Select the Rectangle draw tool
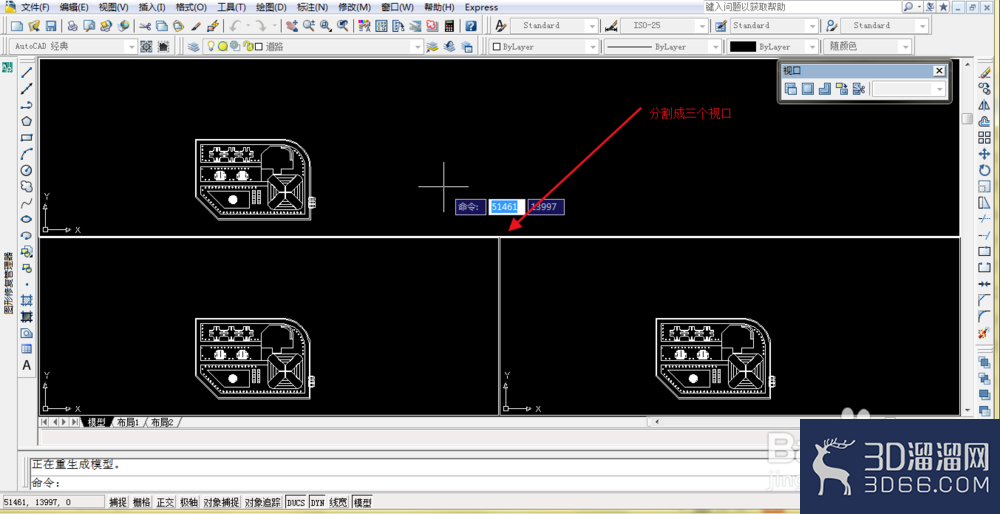Viewport: 1000px width, 514px height. [x=27, y=138]
